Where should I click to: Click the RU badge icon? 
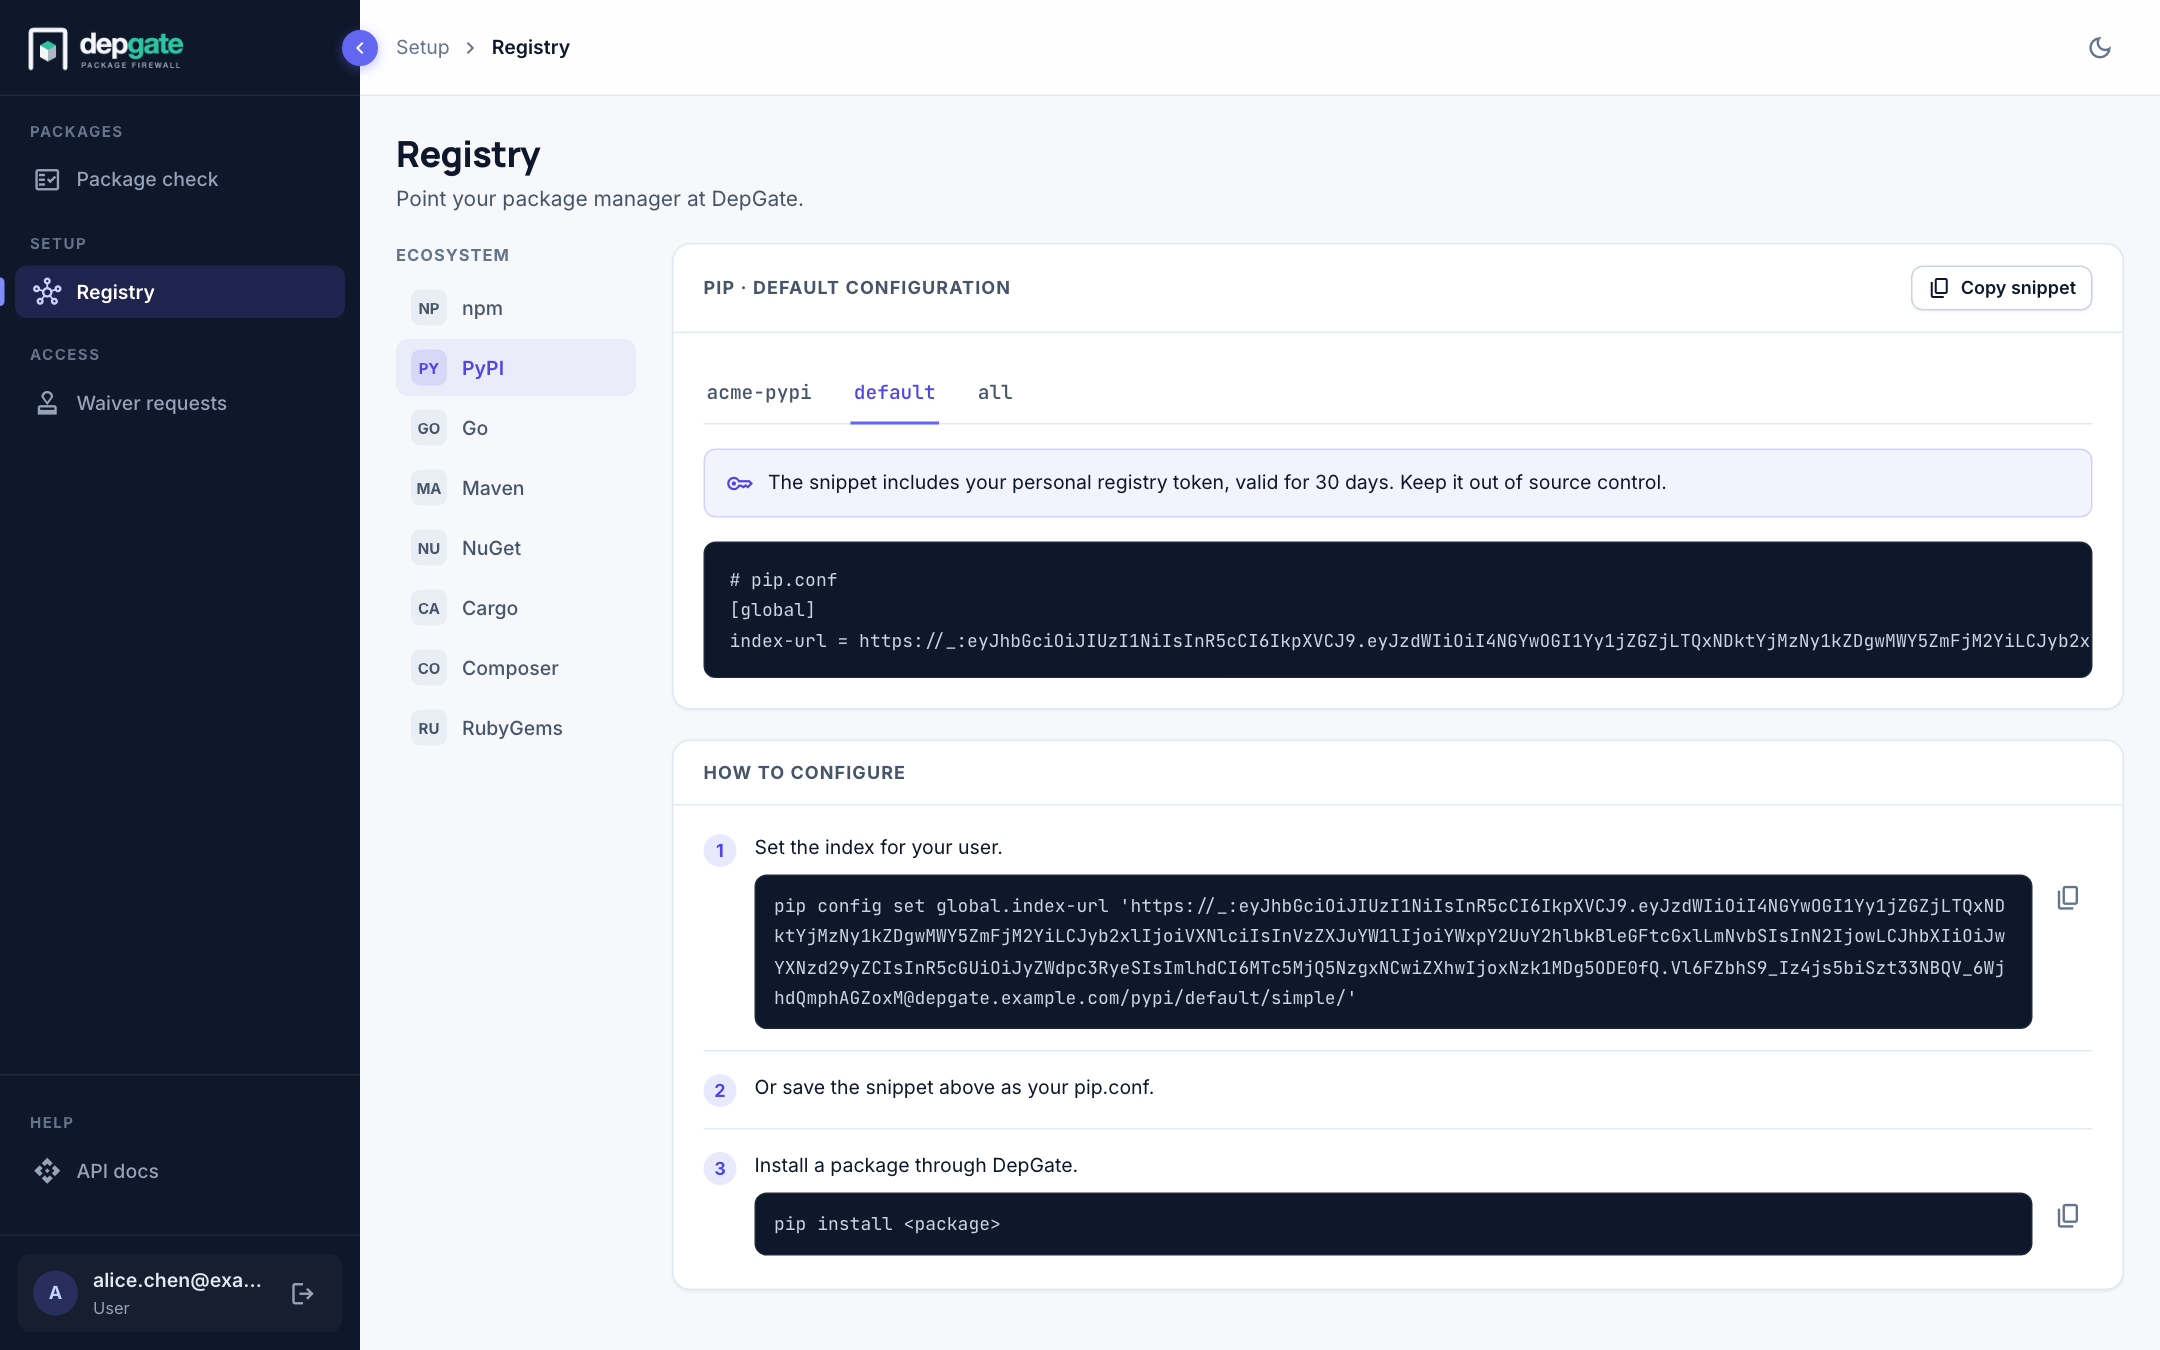click(429, 728)
